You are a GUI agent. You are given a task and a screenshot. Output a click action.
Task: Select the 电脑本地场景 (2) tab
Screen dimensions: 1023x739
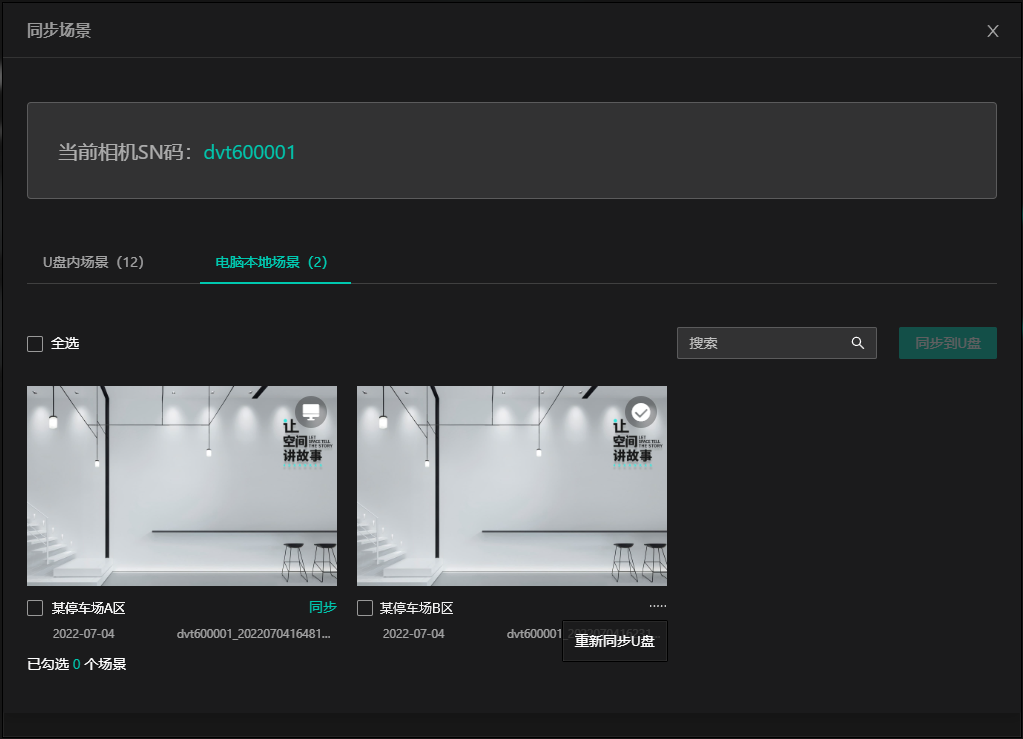pyautogui.click(x=271, y=262)
